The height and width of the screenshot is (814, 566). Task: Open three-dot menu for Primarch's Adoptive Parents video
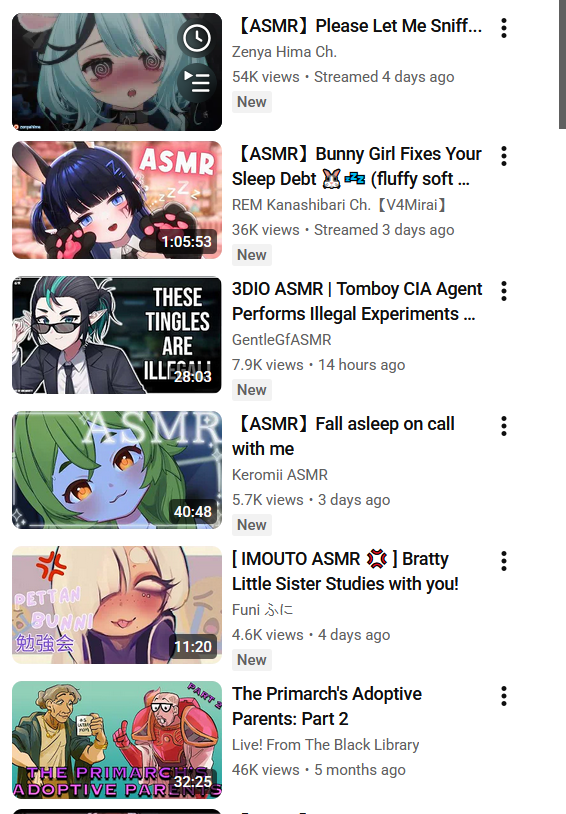[x=504, y=696]
